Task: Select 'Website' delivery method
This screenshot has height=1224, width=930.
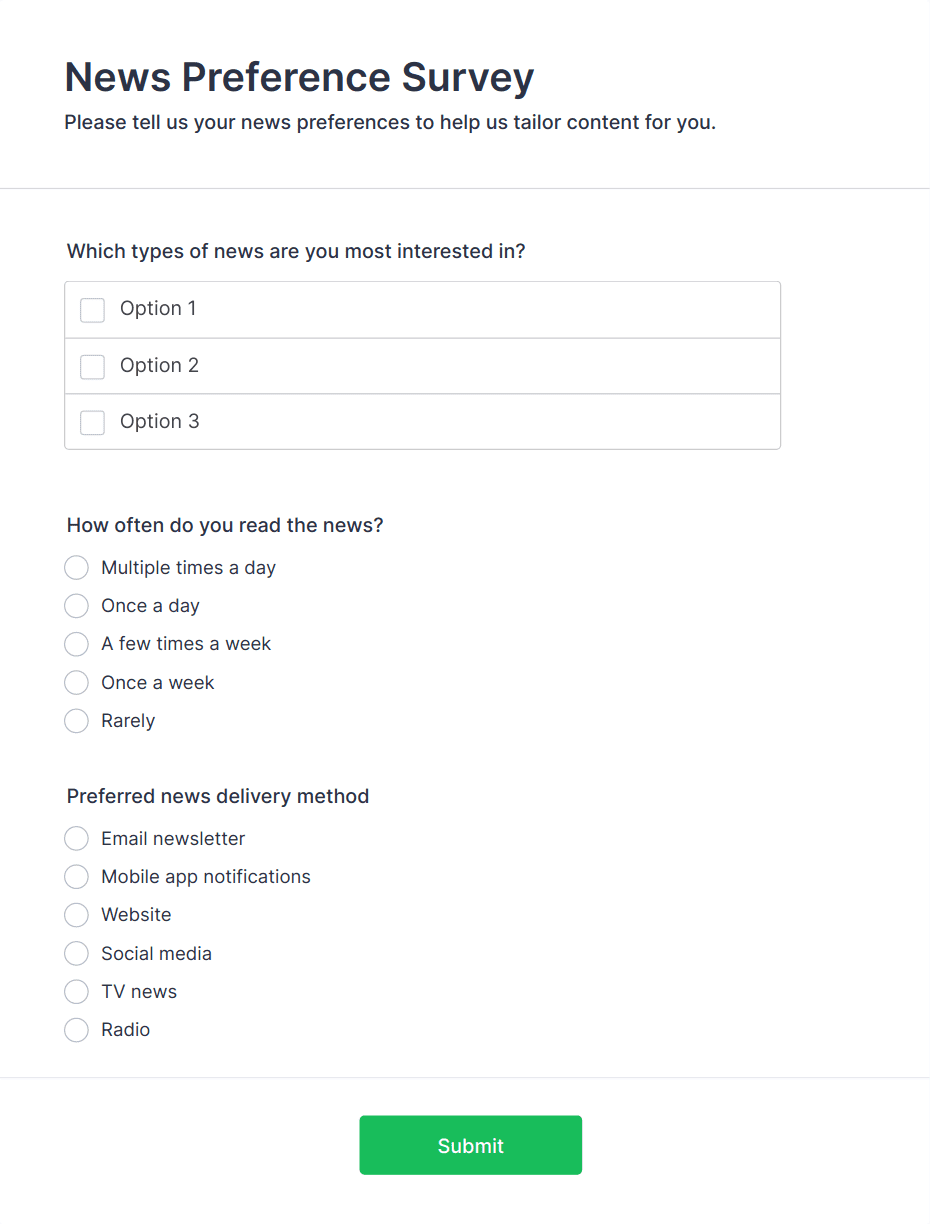Action: 76,915
